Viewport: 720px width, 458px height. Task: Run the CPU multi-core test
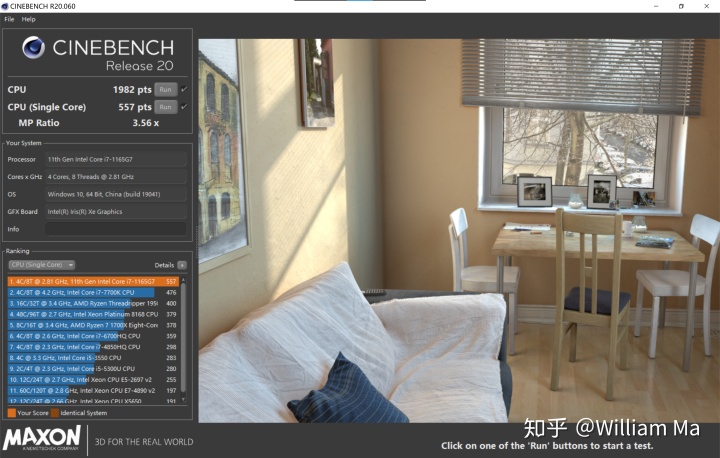click(x=166, y=90)
